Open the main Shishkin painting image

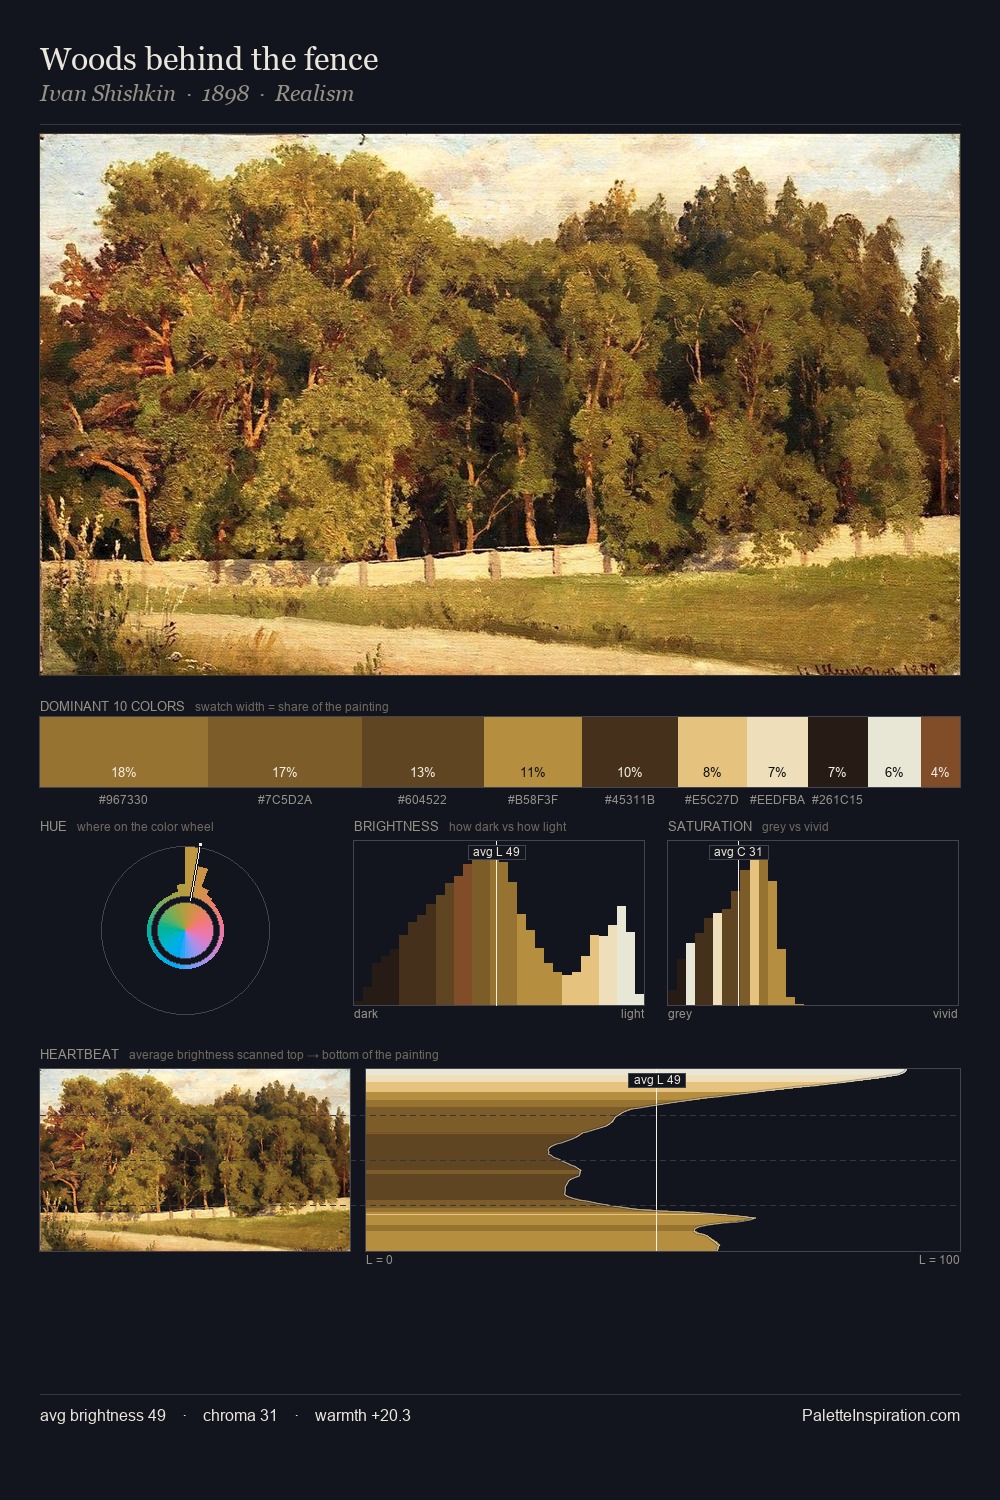point(500,405)
